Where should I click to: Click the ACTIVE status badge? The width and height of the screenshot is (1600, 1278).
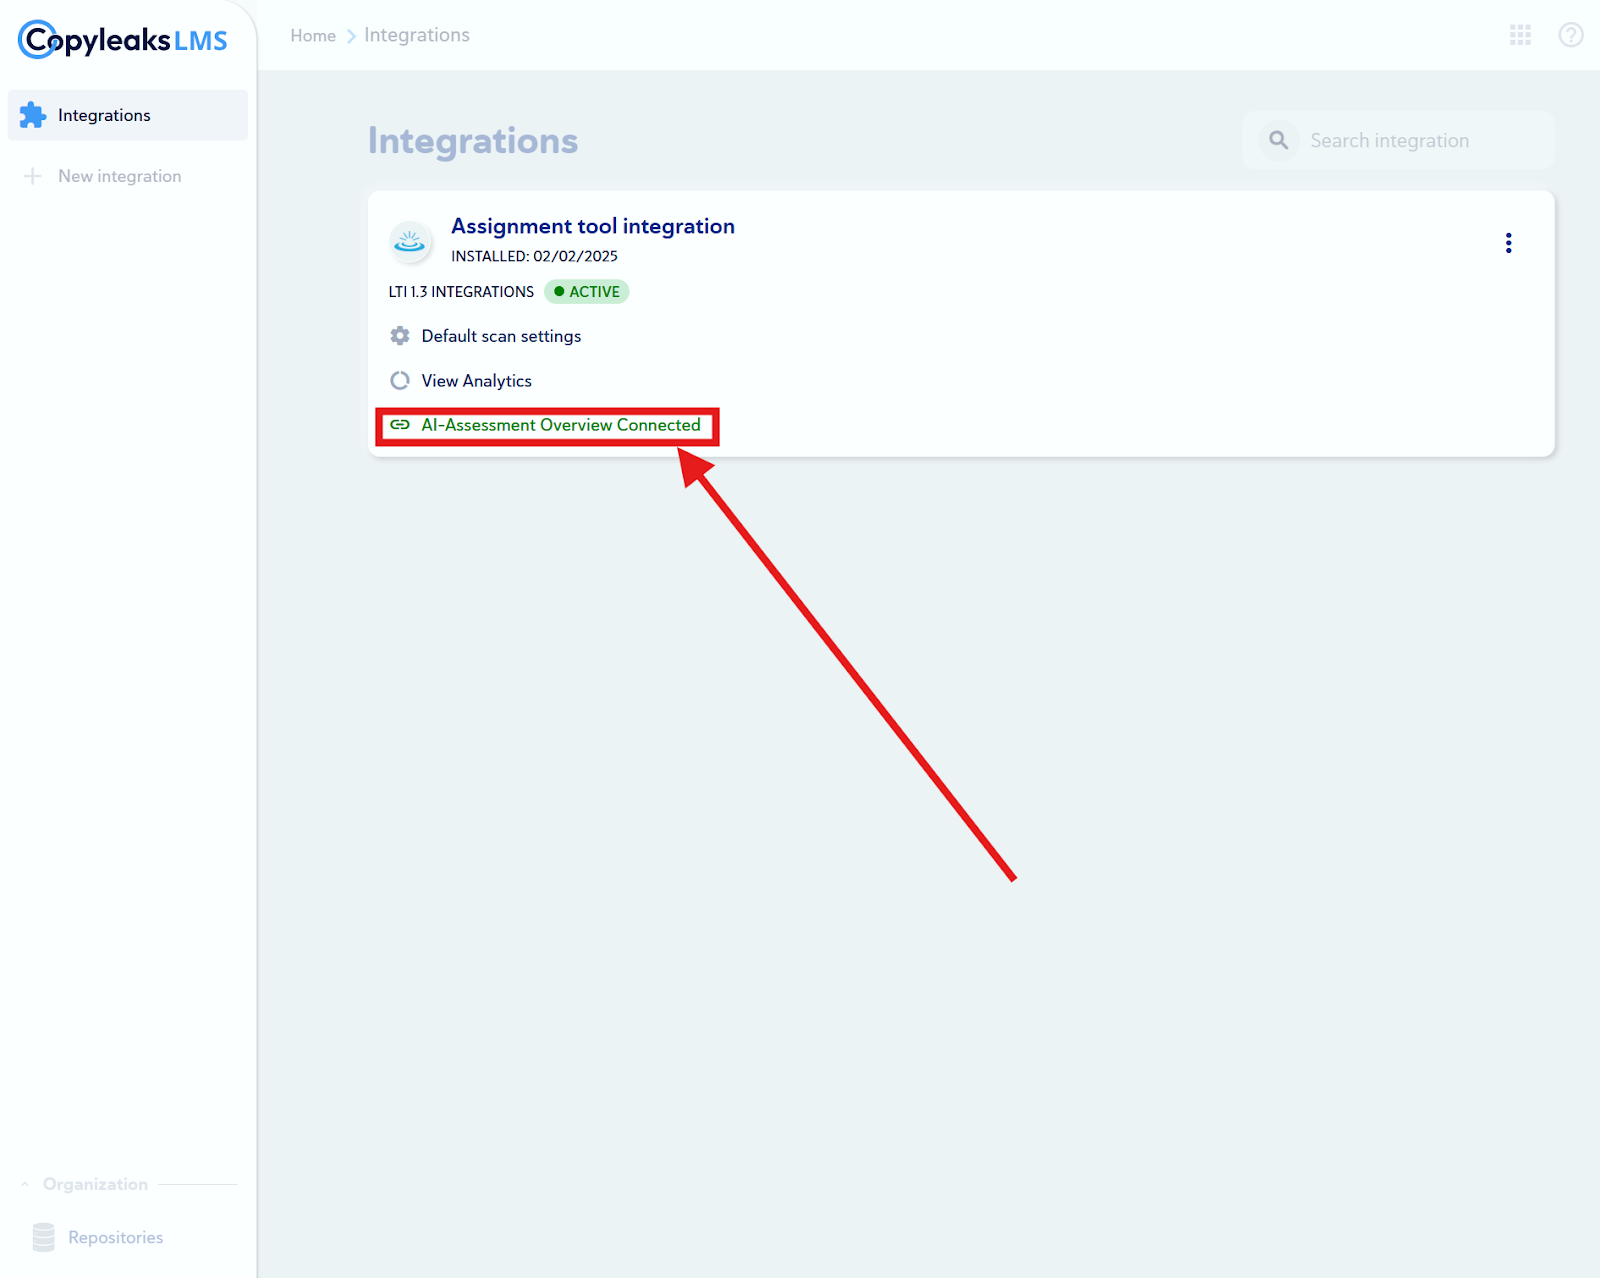[587, 292]
